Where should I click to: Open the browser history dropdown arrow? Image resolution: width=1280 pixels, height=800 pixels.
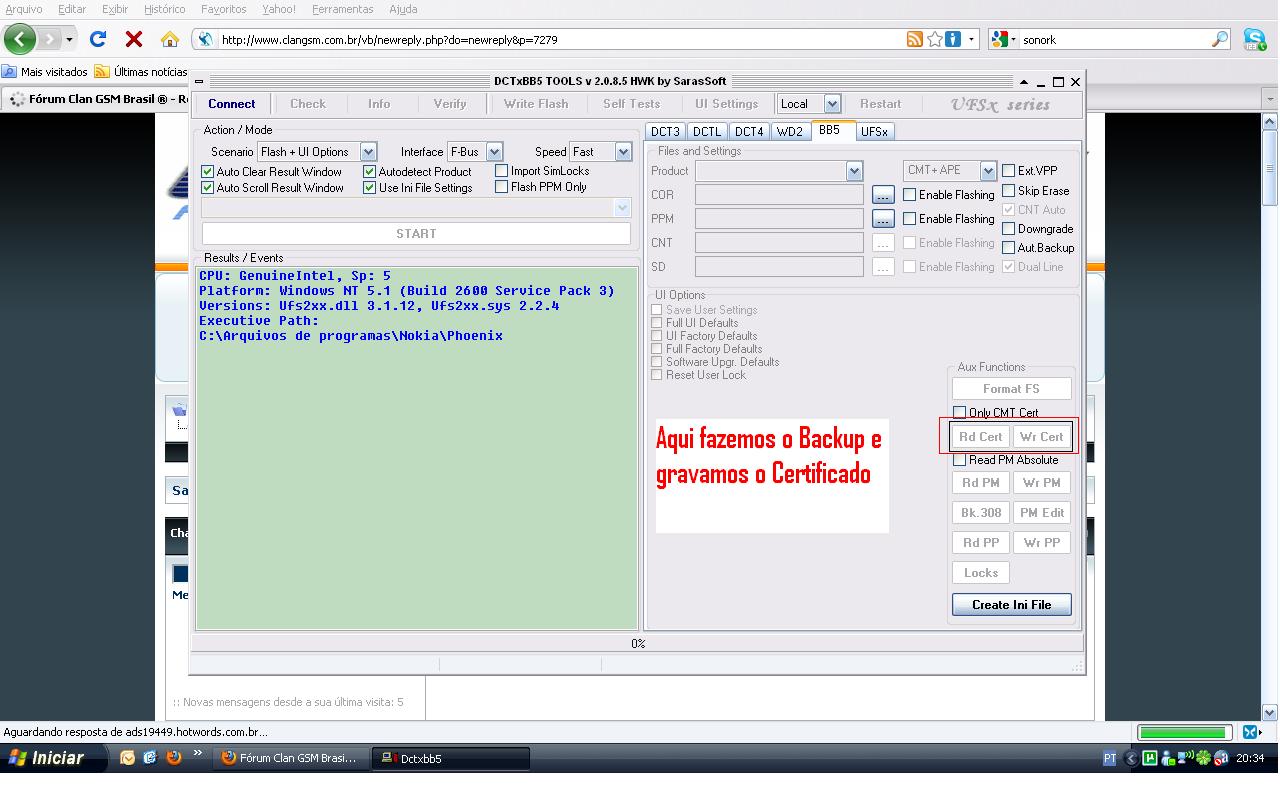pyautogui.click(x=69, y=40)
